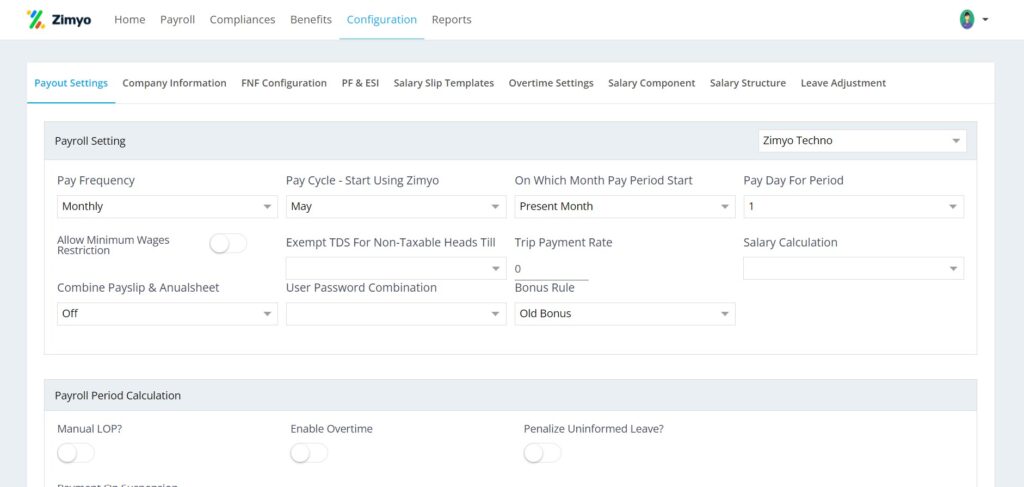Open Salary Component tab
Image resolution: width=1024 pixels, height=487 pixels.
tap(652, 83)
